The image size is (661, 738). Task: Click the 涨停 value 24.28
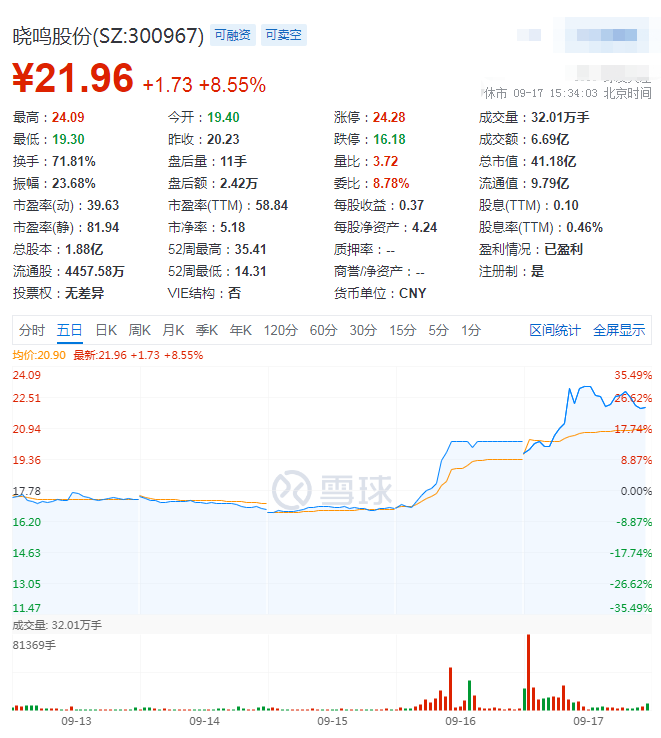pyautogui.click(x=389, y=117)
